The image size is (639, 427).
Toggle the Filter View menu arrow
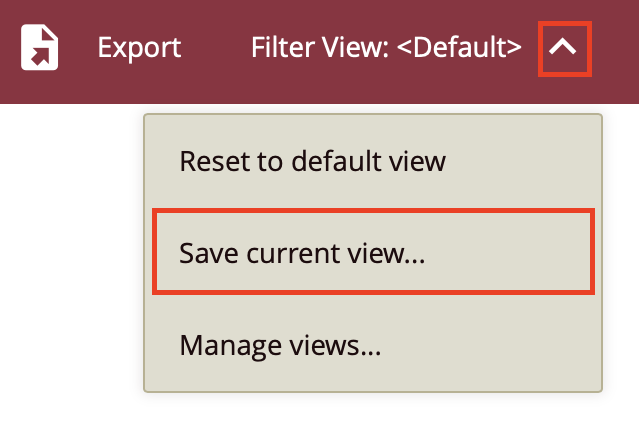point(564,47)
